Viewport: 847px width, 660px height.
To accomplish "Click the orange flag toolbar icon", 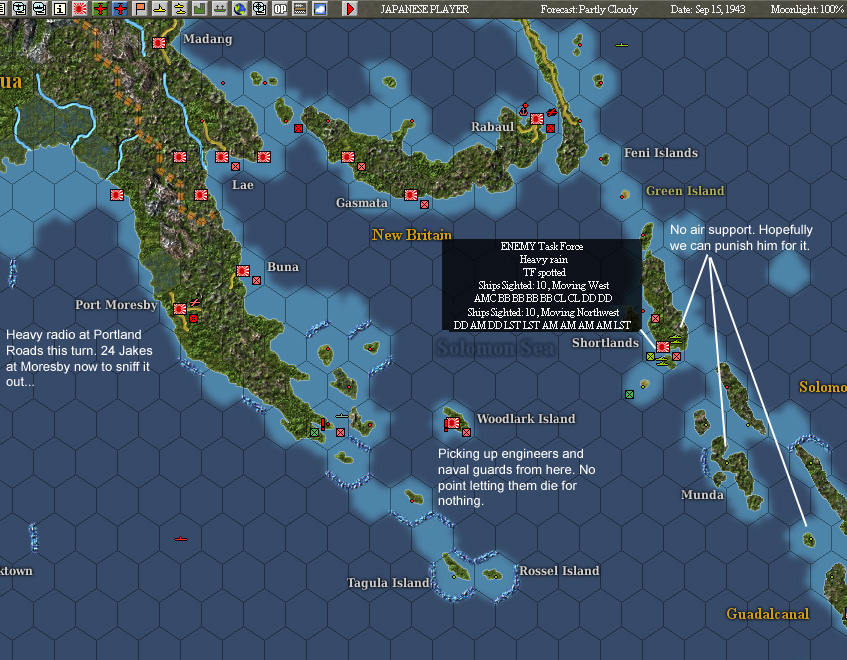I will click(x=140, y=9).
